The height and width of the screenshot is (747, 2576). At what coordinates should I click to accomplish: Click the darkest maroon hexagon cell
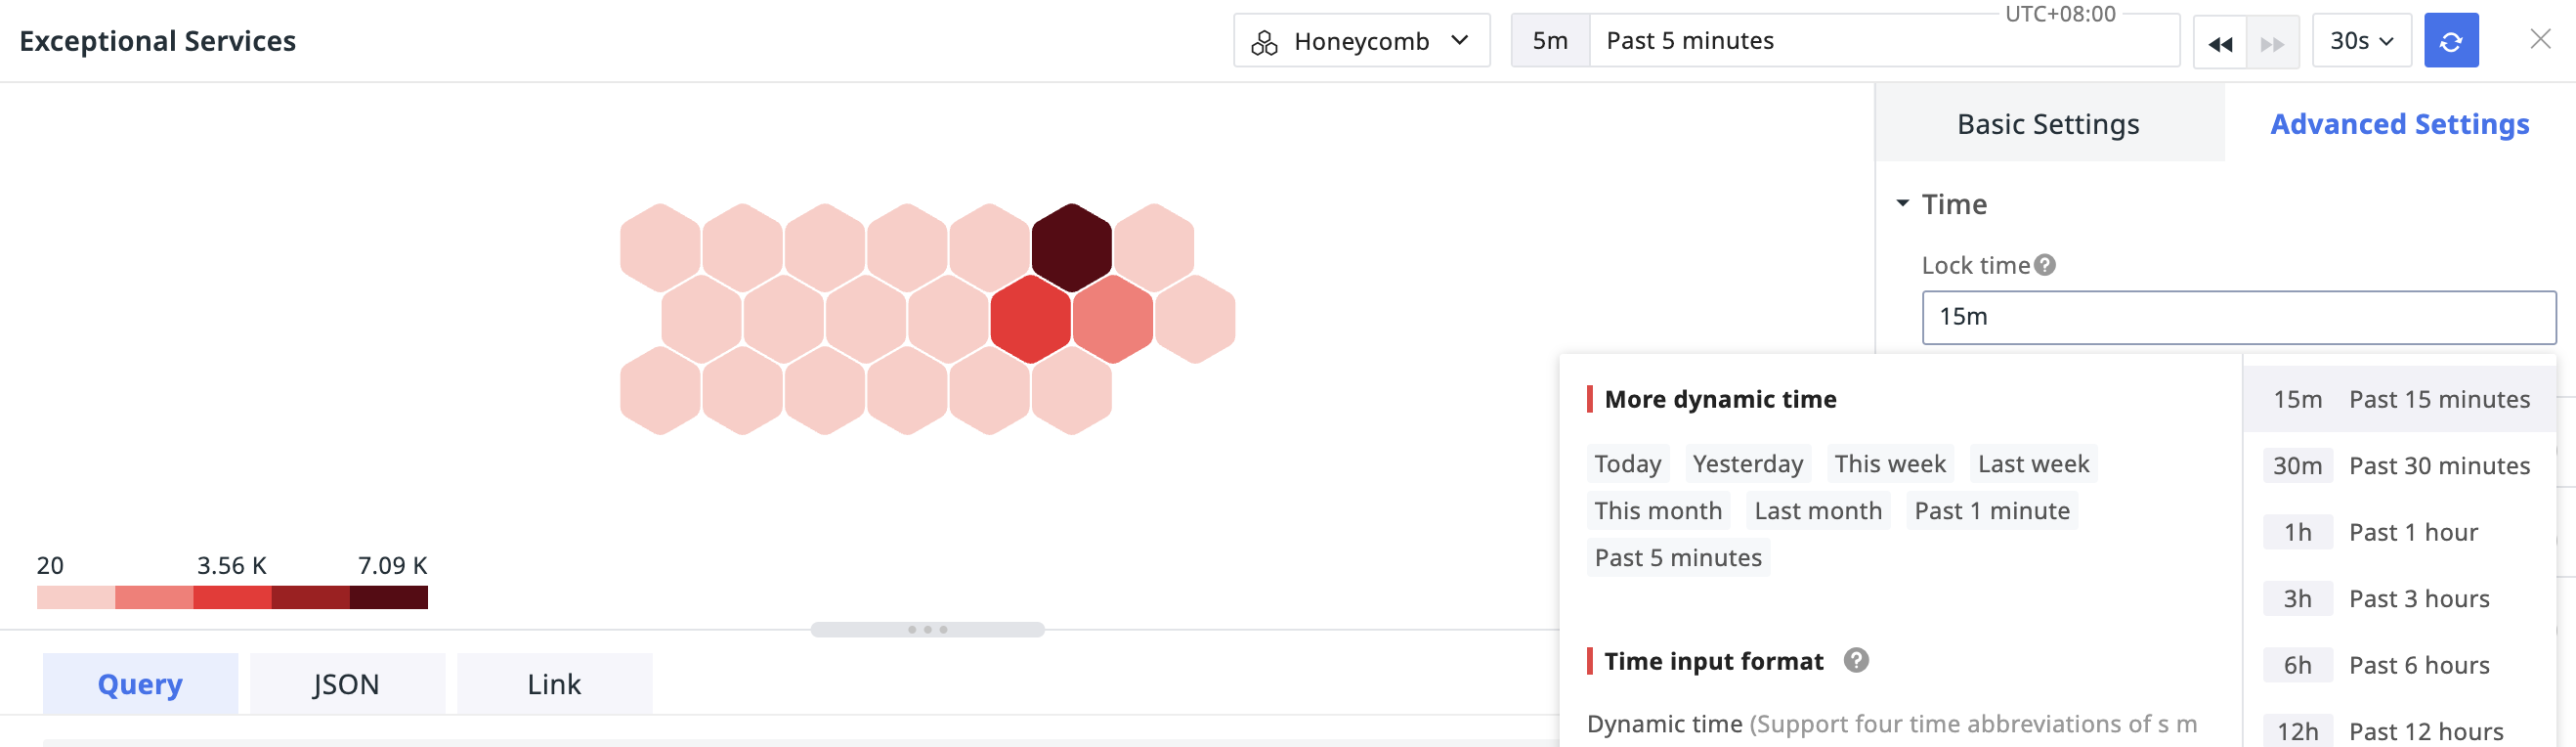tap(1071, 248)
